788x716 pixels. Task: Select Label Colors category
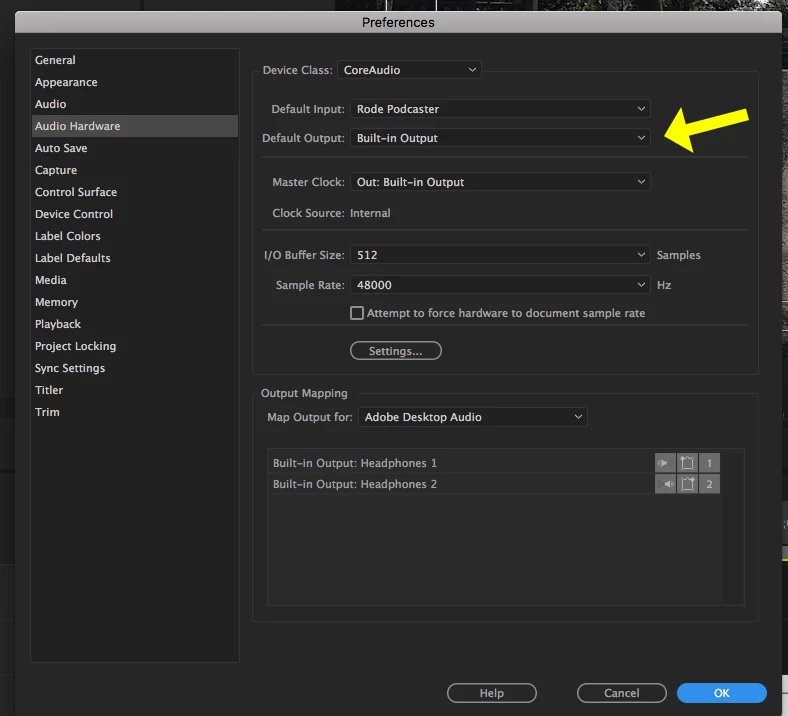pos(135,236)
